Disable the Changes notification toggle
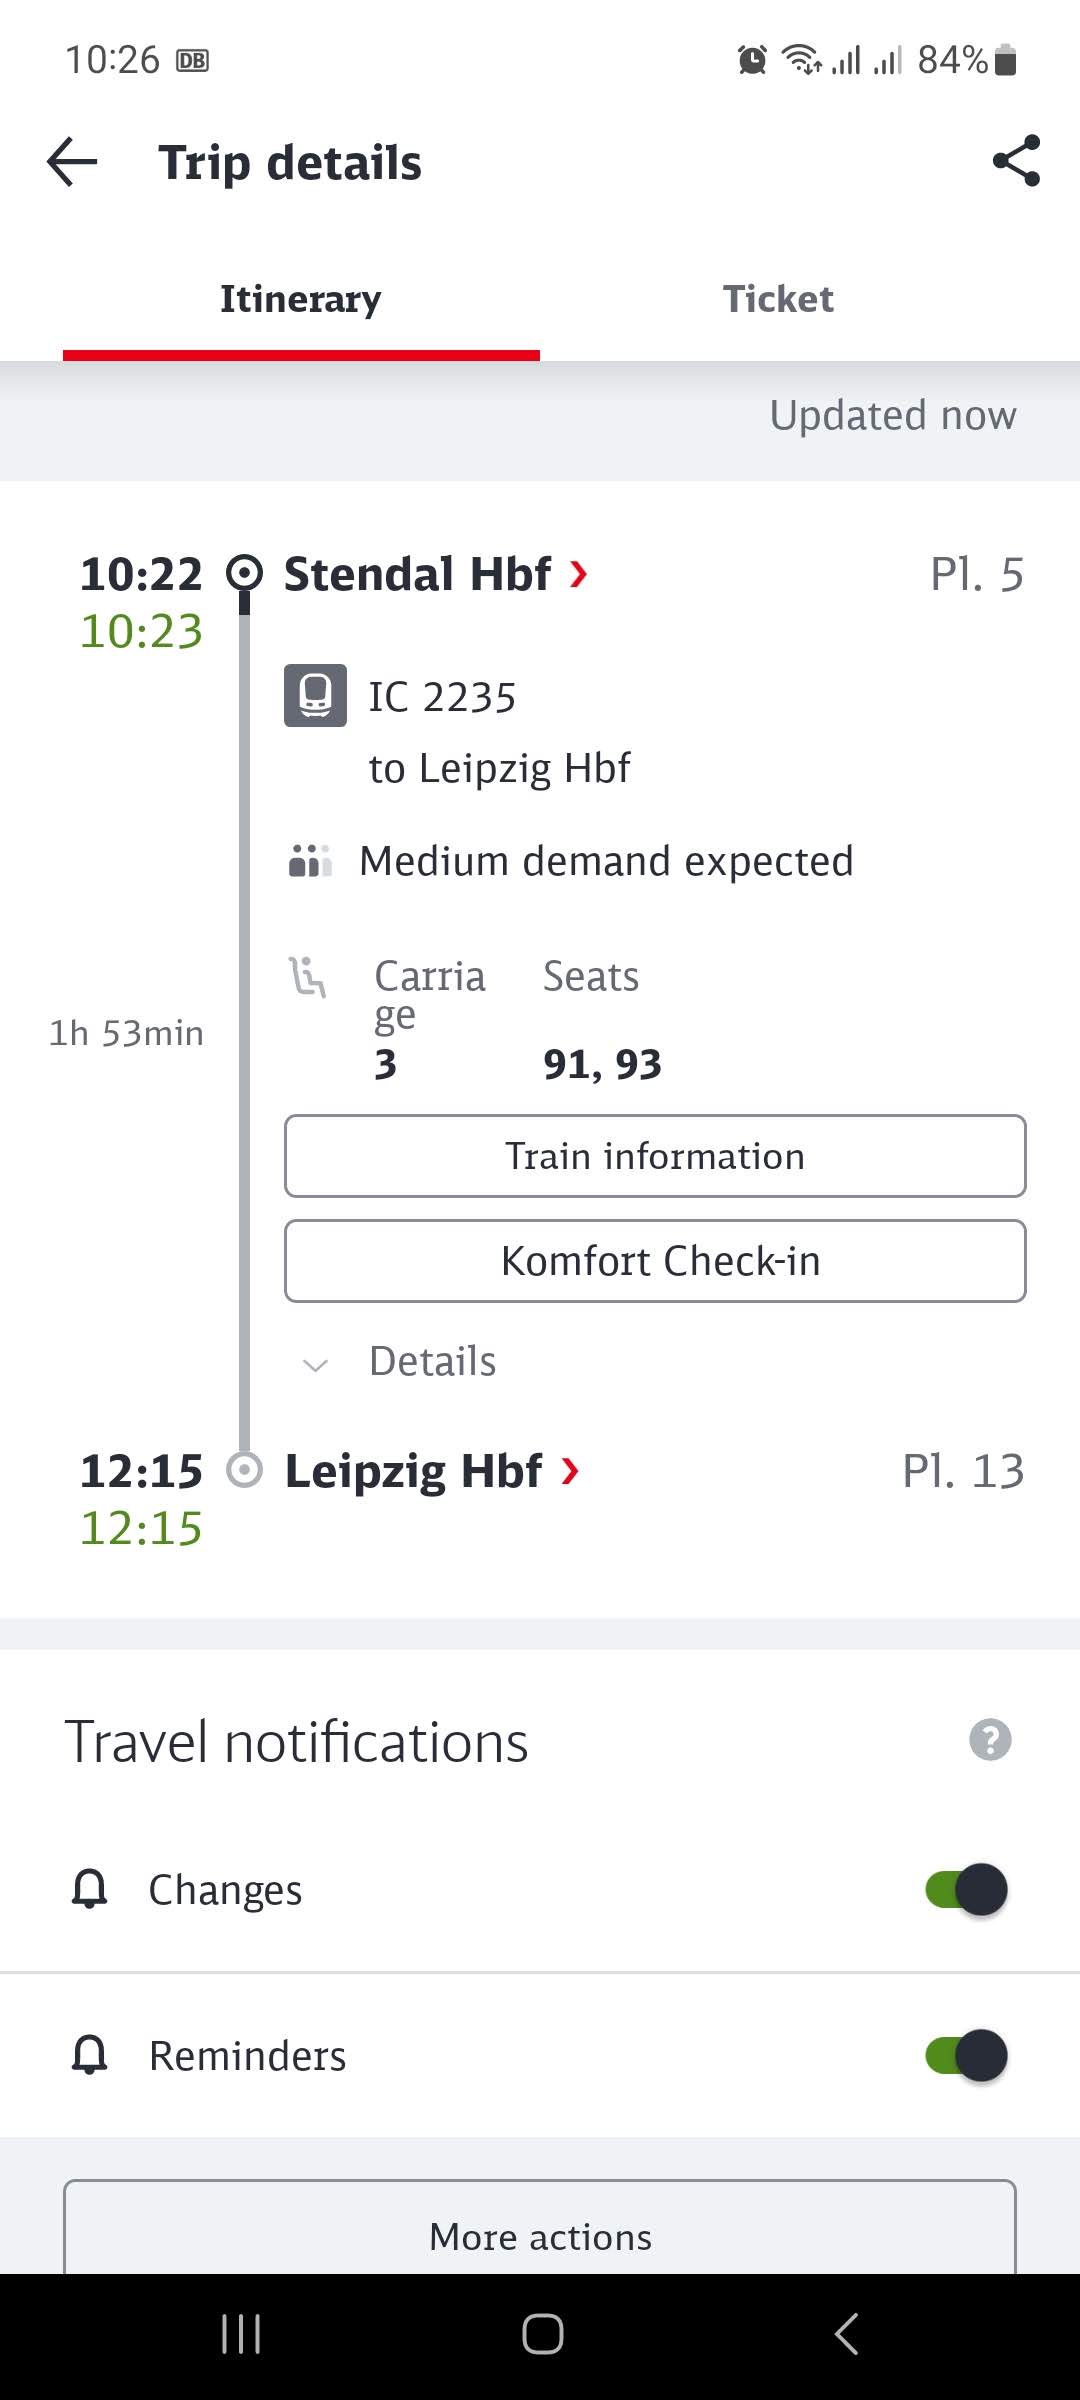Image resolution: width=1080 pixels, height=2400 pixels. pos(966,1889)
